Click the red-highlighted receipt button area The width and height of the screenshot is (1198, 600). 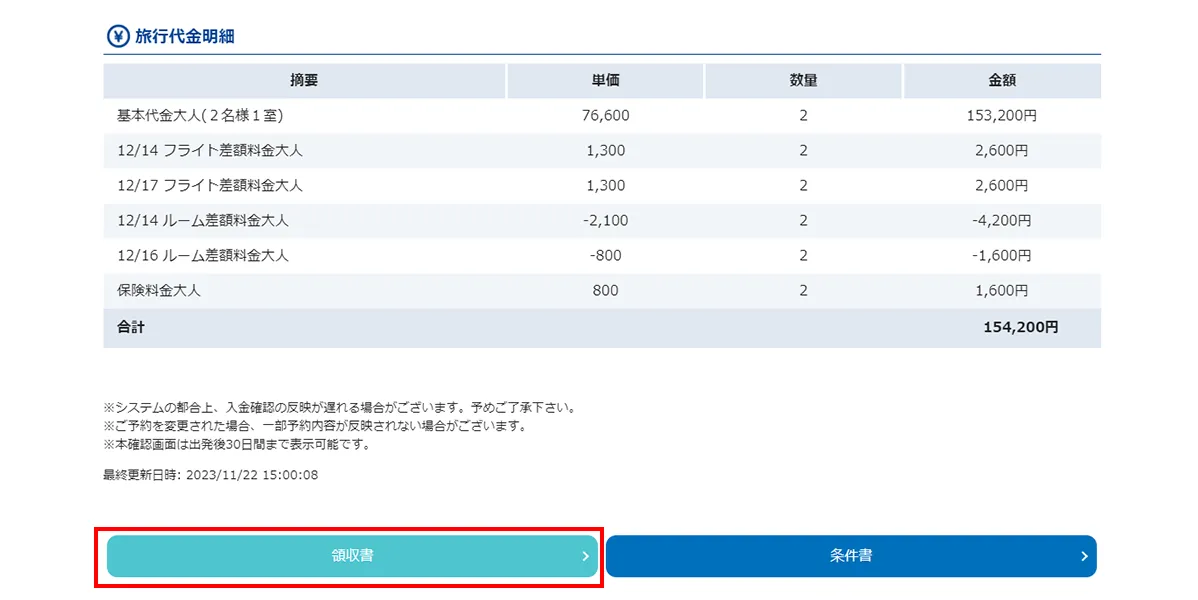350,556
